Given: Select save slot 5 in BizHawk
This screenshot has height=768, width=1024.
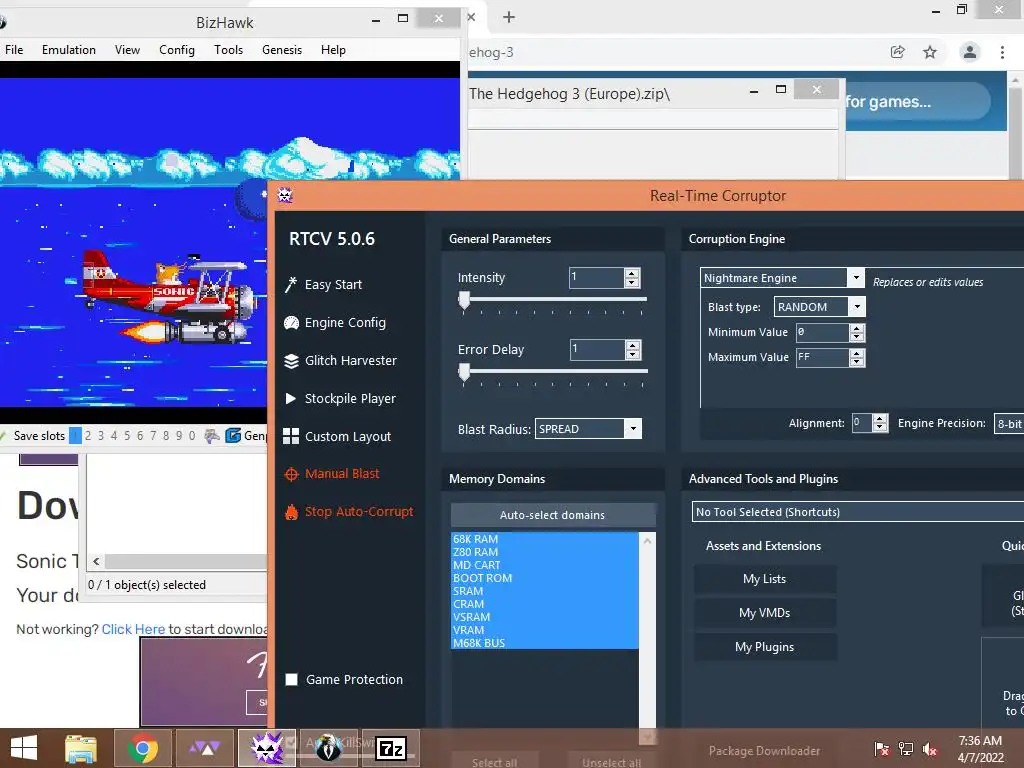Looking at the screenshot, I should [127, 436].
